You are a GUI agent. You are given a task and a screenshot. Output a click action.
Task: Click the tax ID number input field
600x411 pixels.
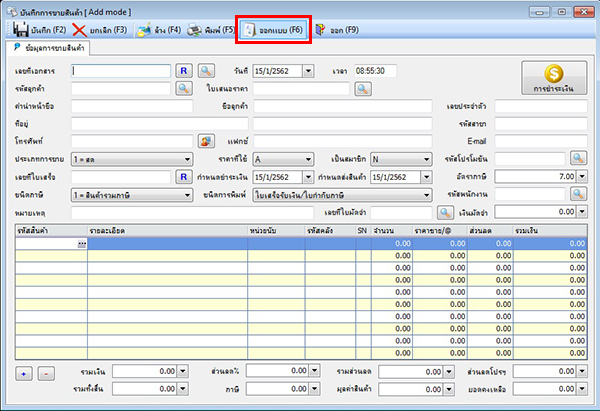click(x=541, y=106)
